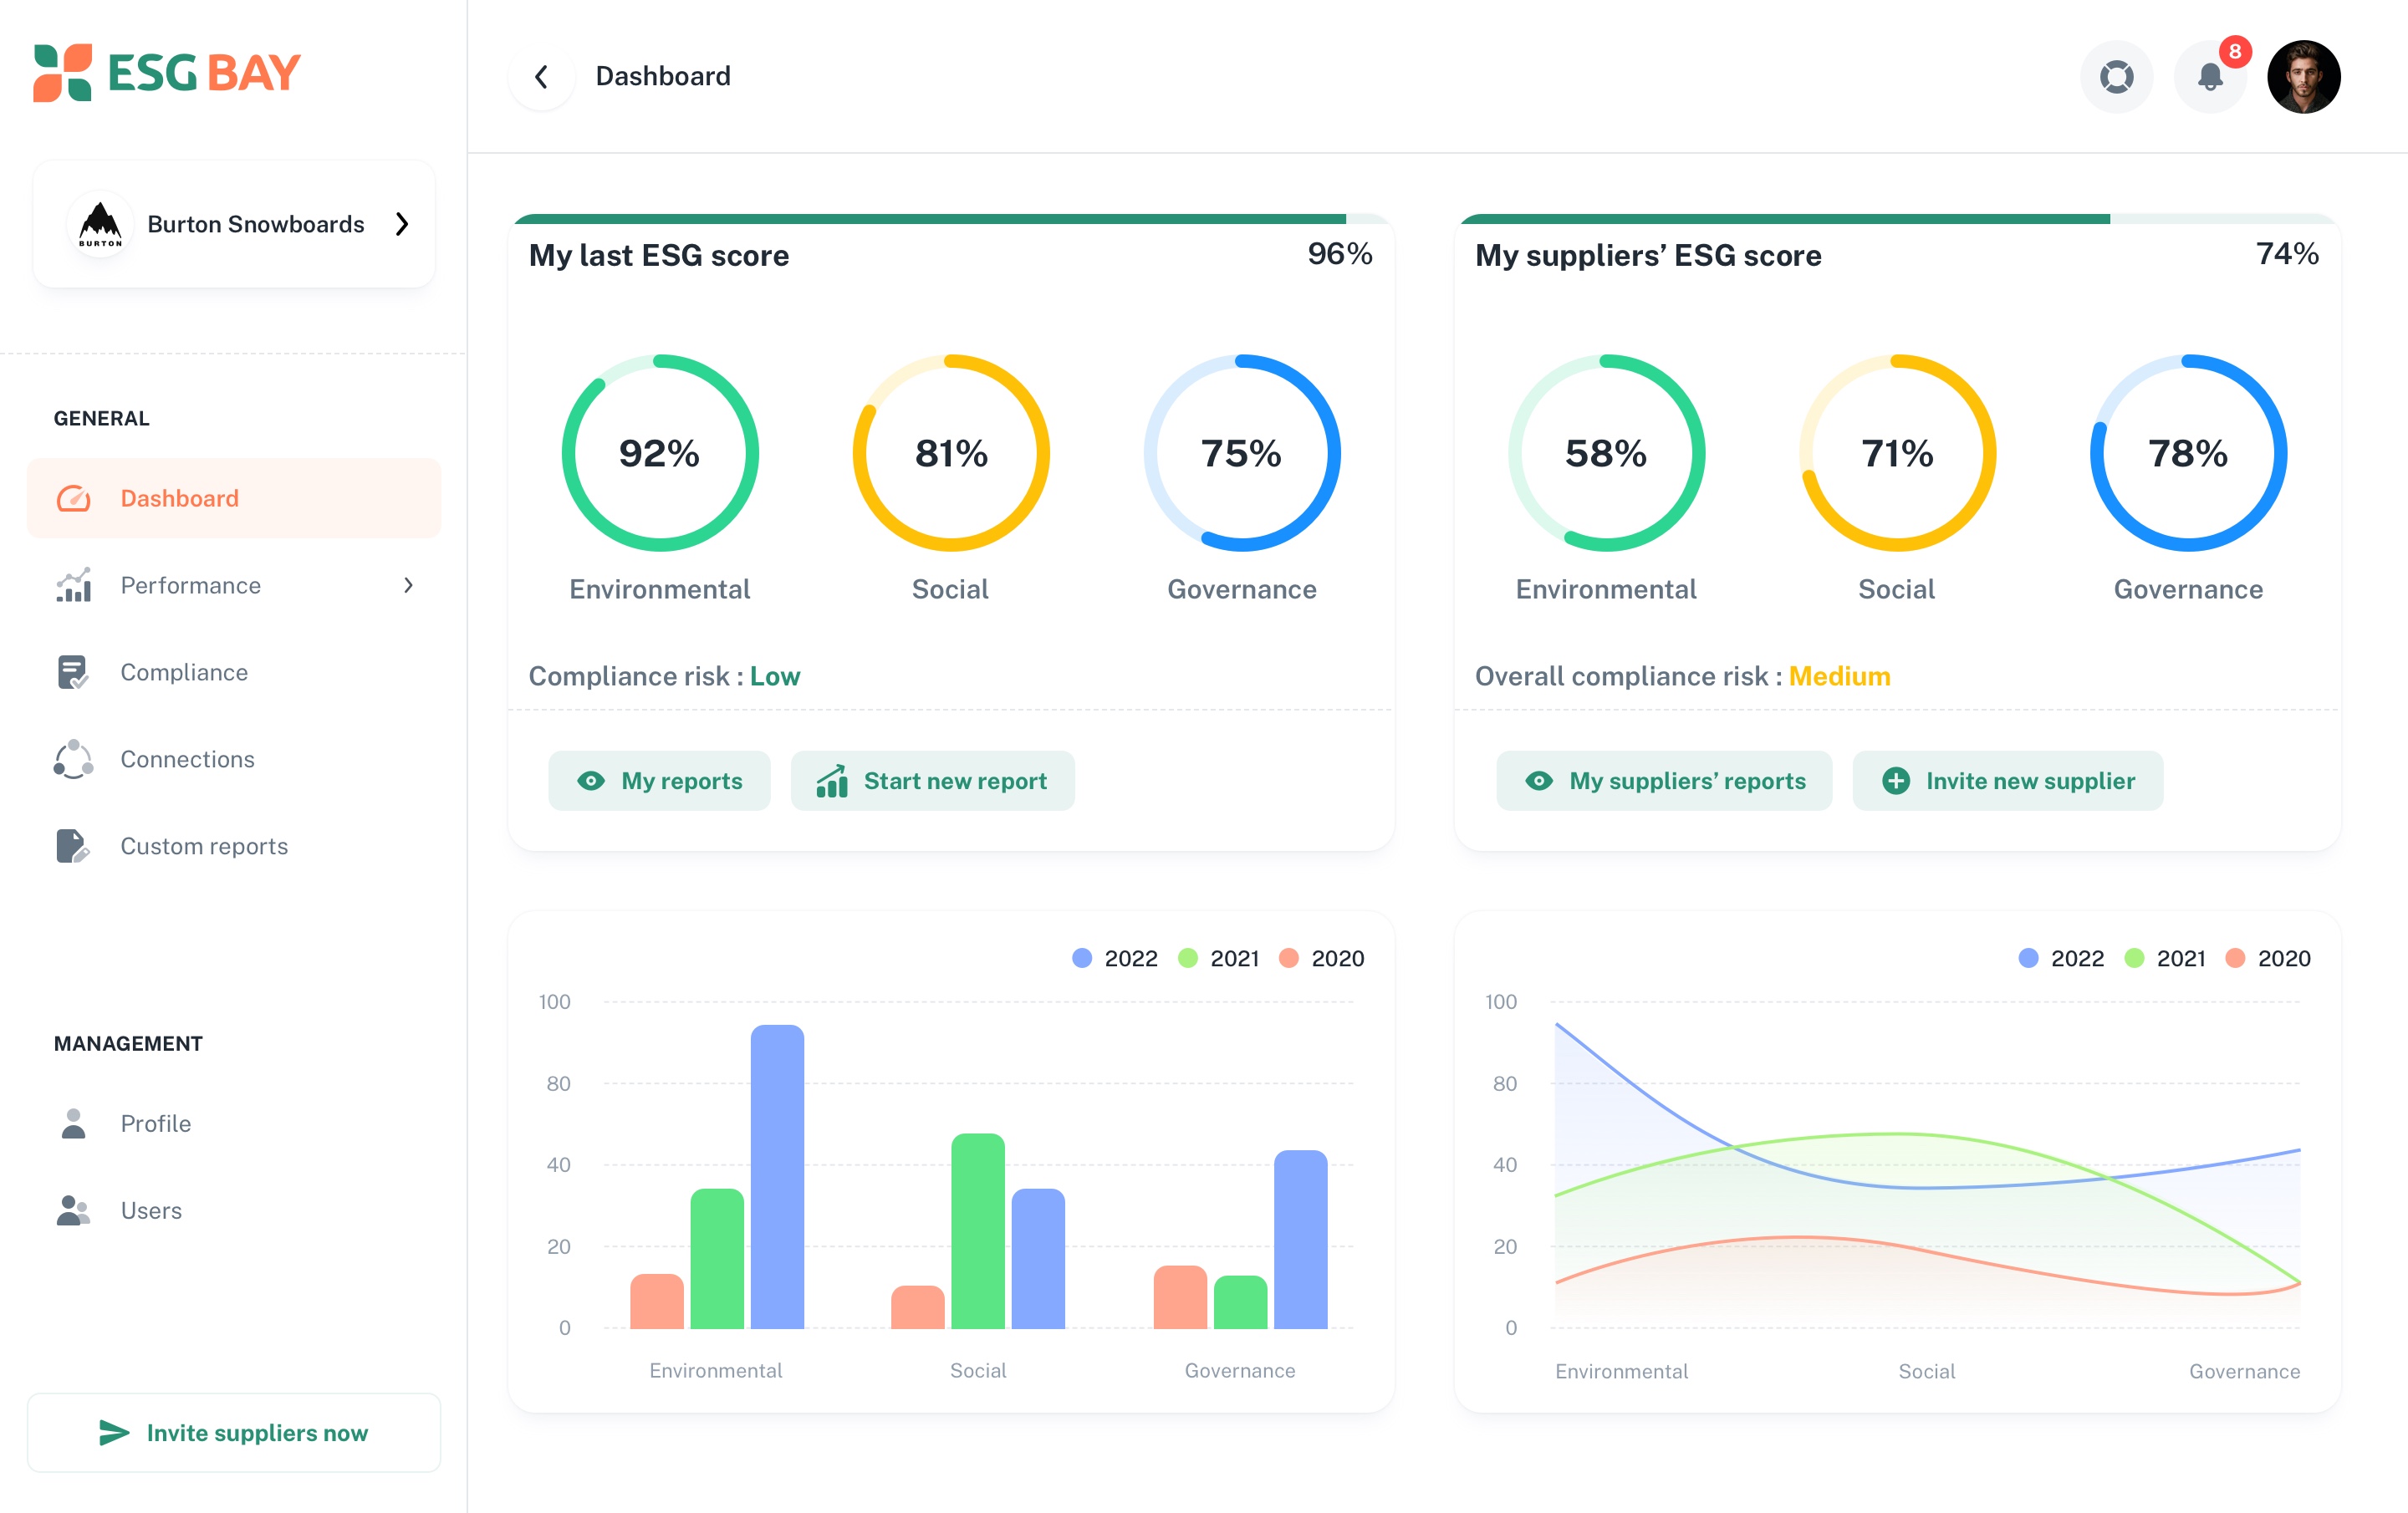Click the Invite suppliers now button
The width and height of the screenshot is (2408, 1513).
tap(234, 1432)
